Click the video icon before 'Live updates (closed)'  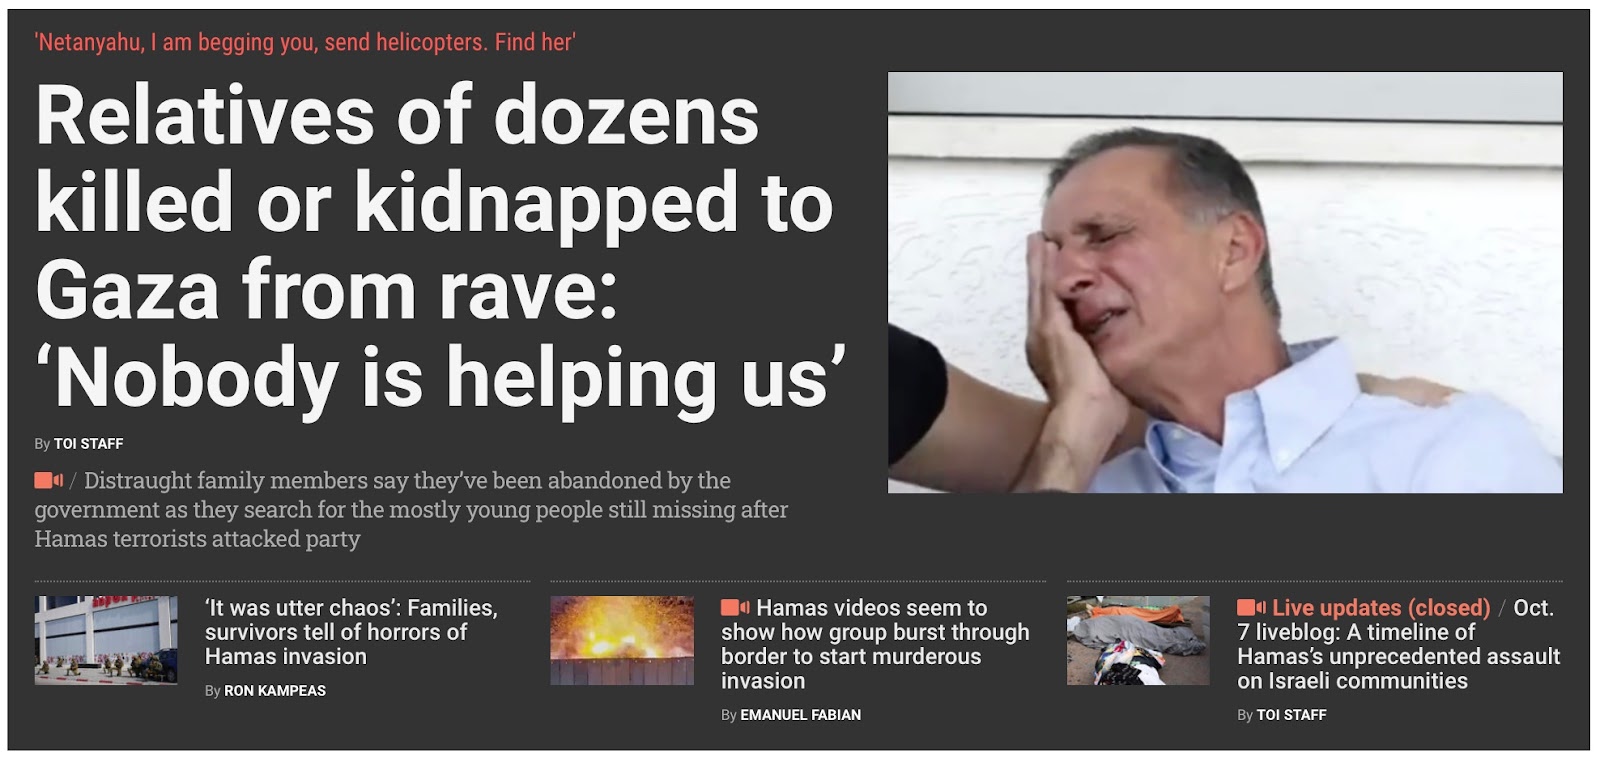click(x=1251, y=608)
